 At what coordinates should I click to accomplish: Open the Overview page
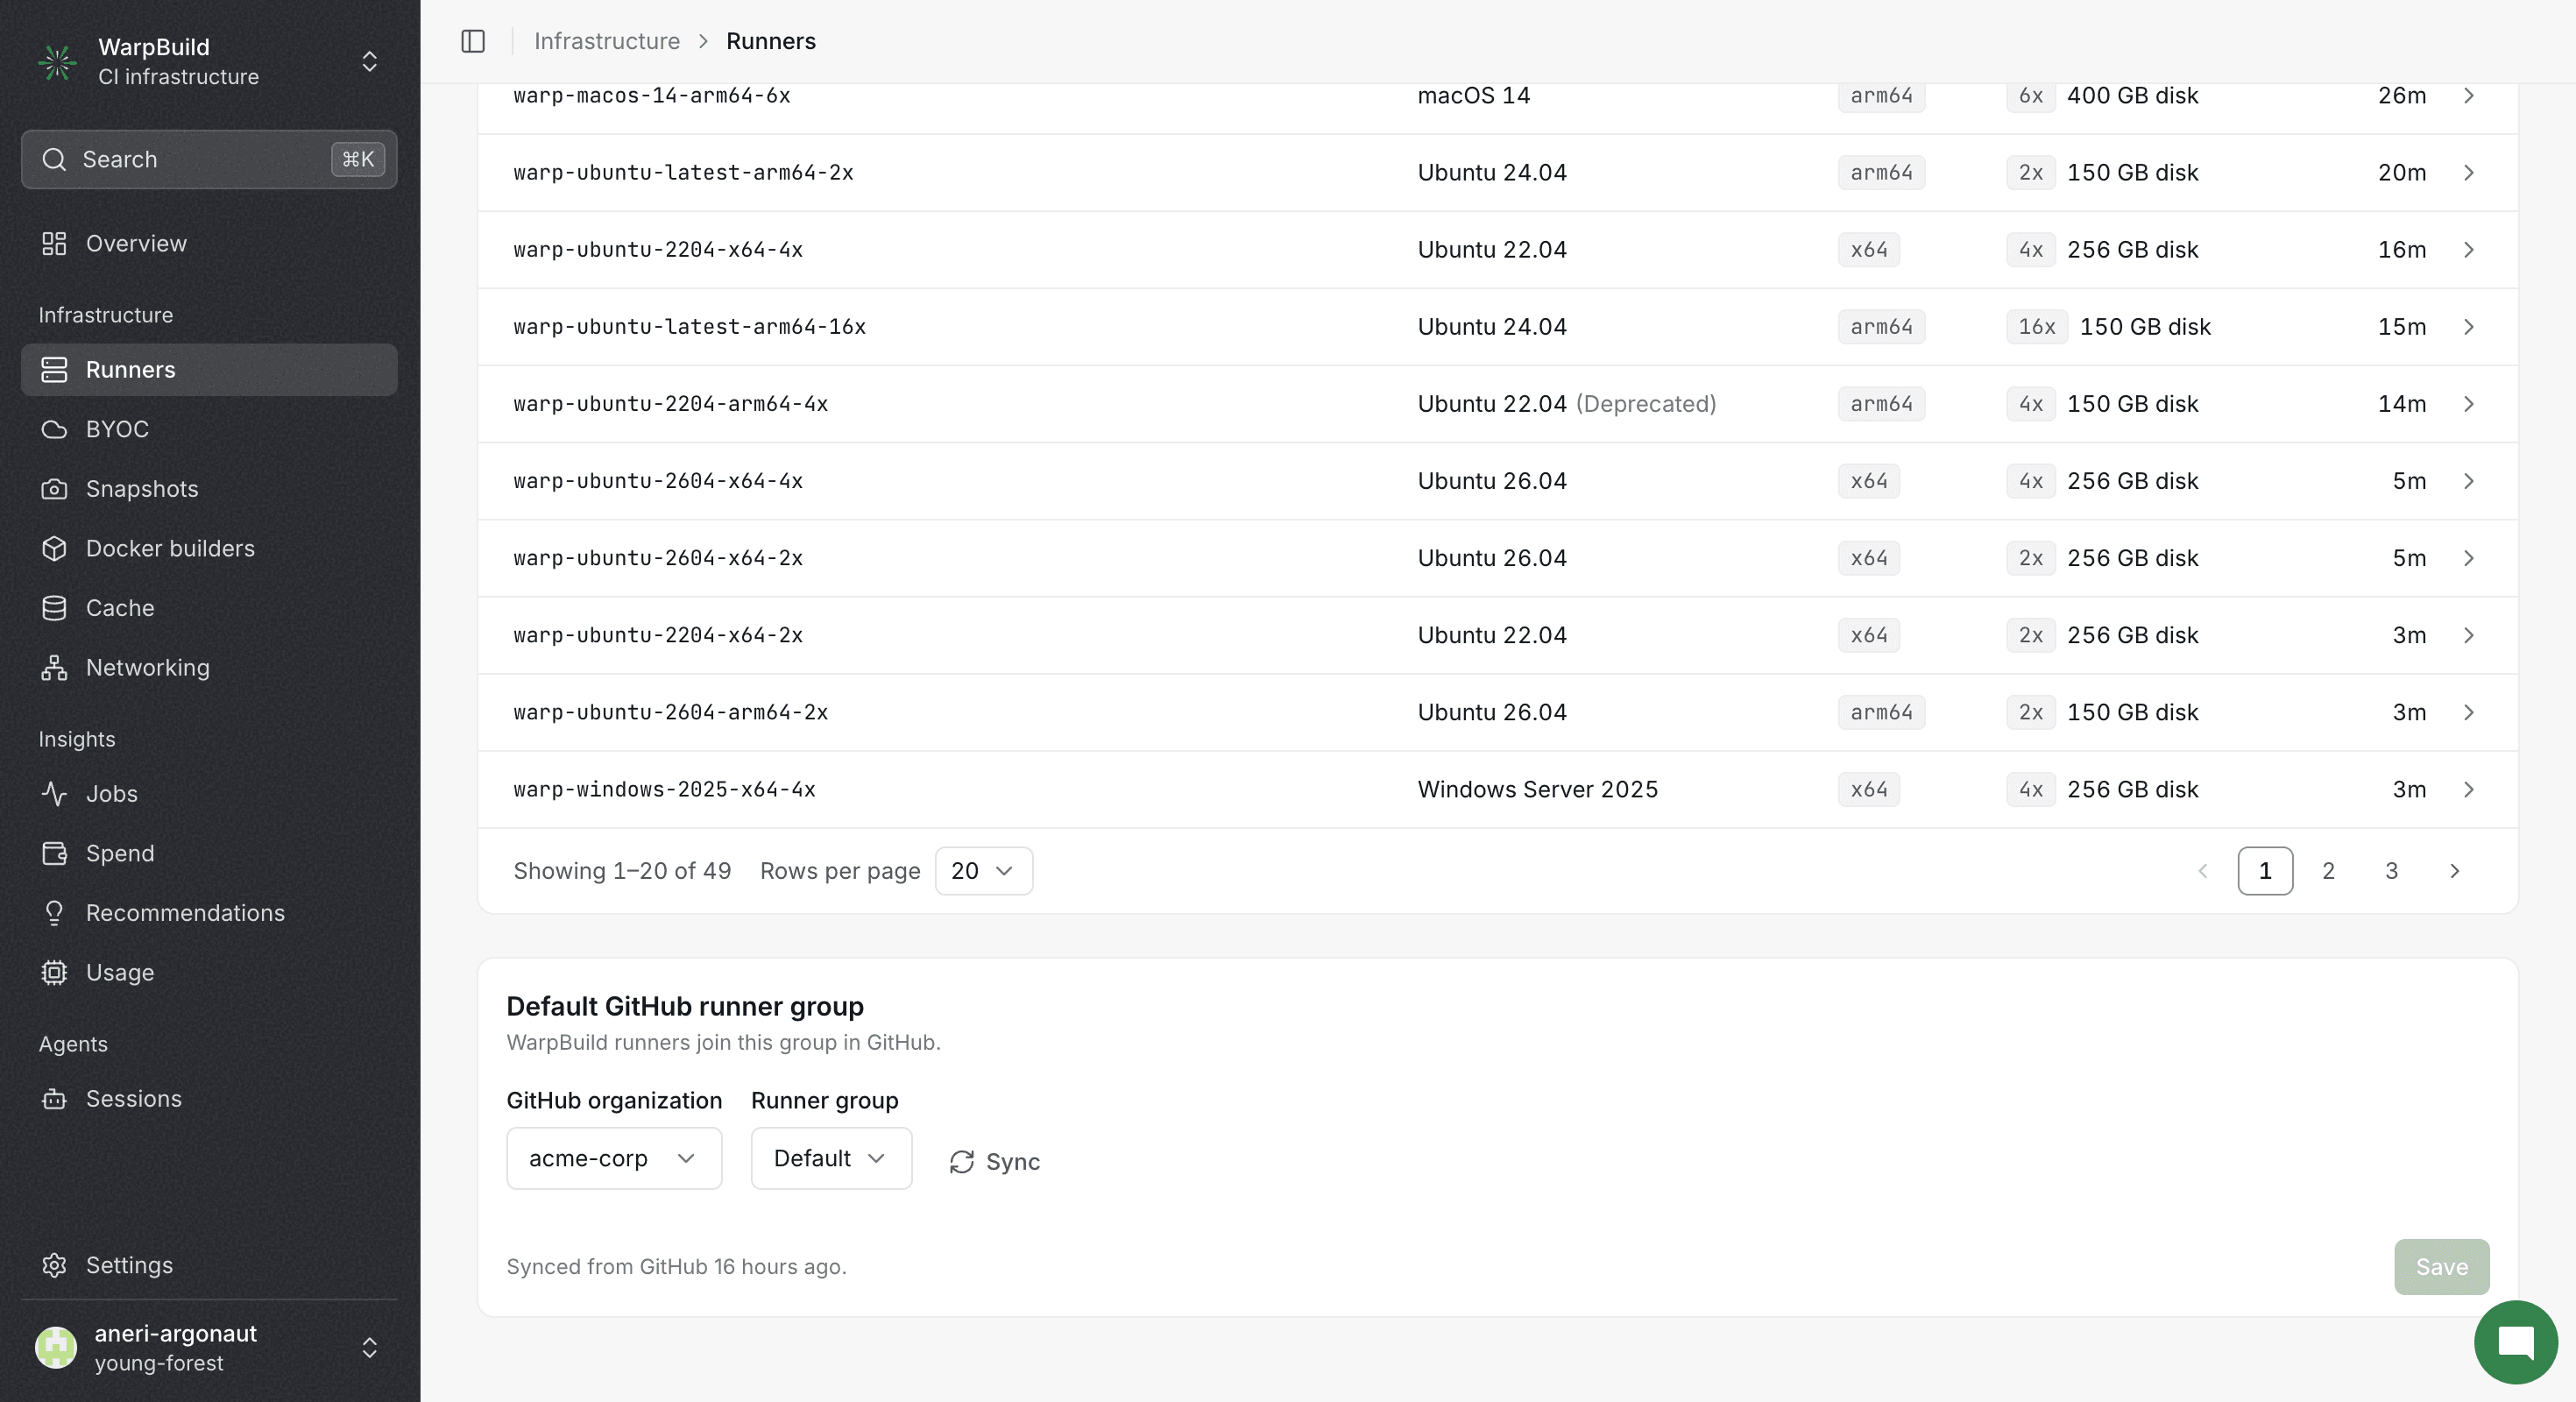[x=209, y=243]
